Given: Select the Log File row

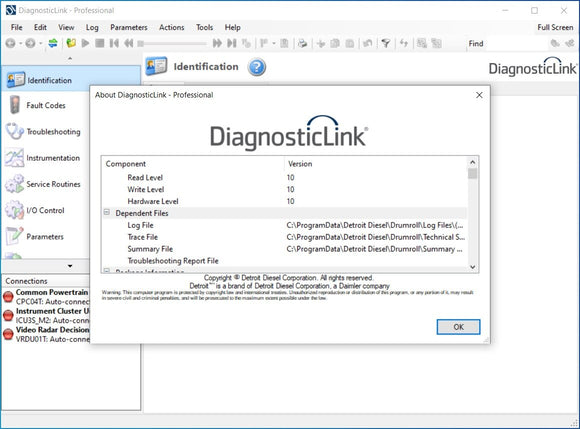Looking at the screenshot, I should point(284,225).
